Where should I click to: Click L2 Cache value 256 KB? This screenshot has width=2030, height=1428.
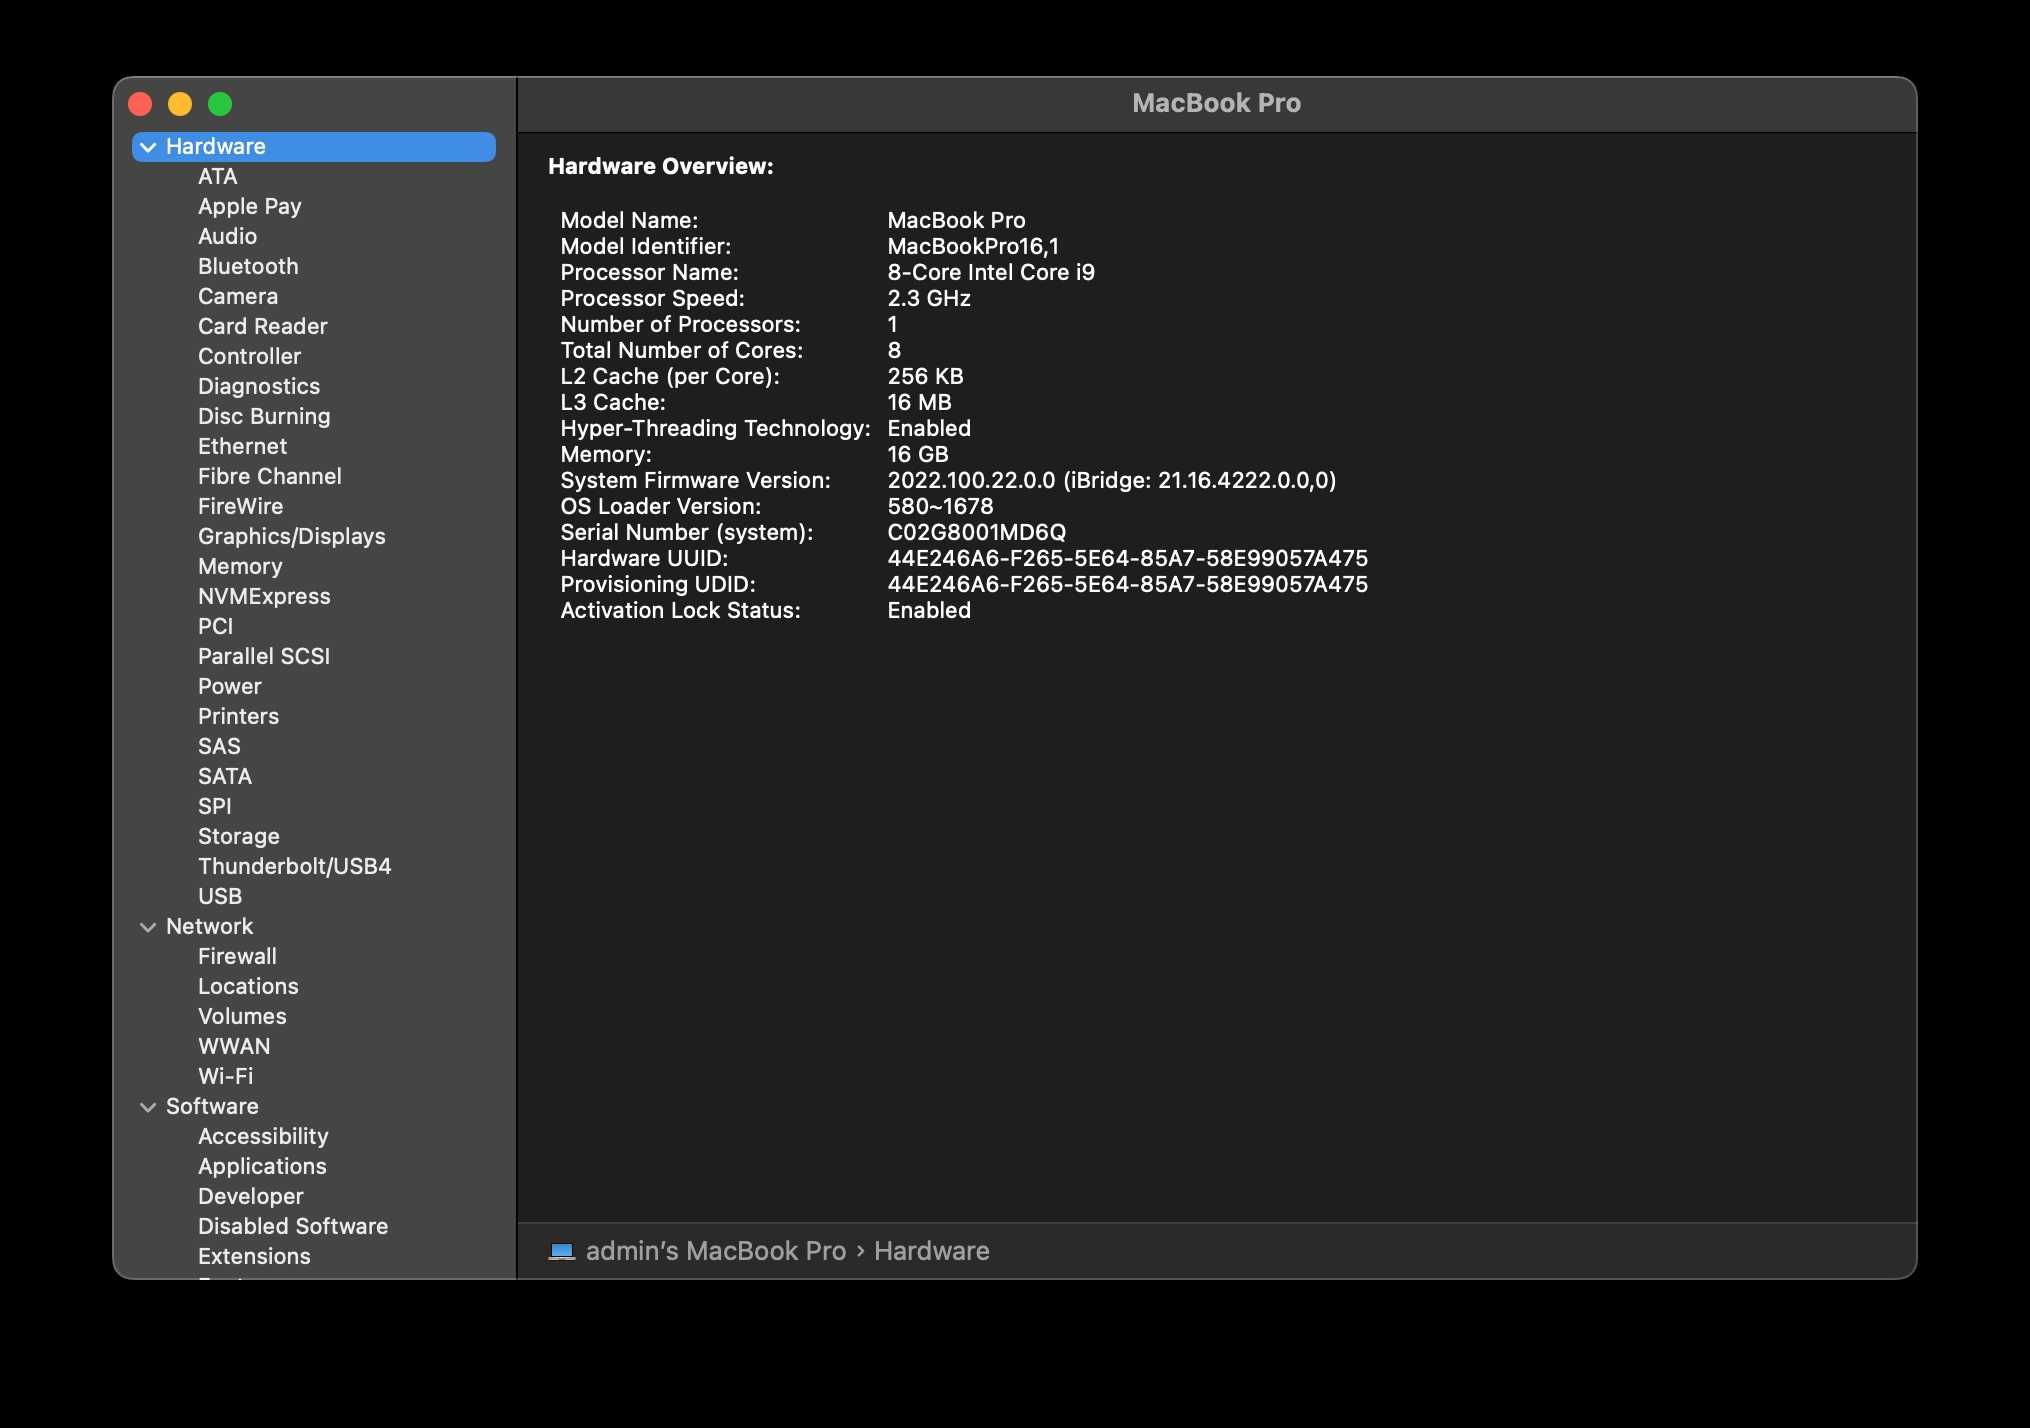tap(925, 377)
